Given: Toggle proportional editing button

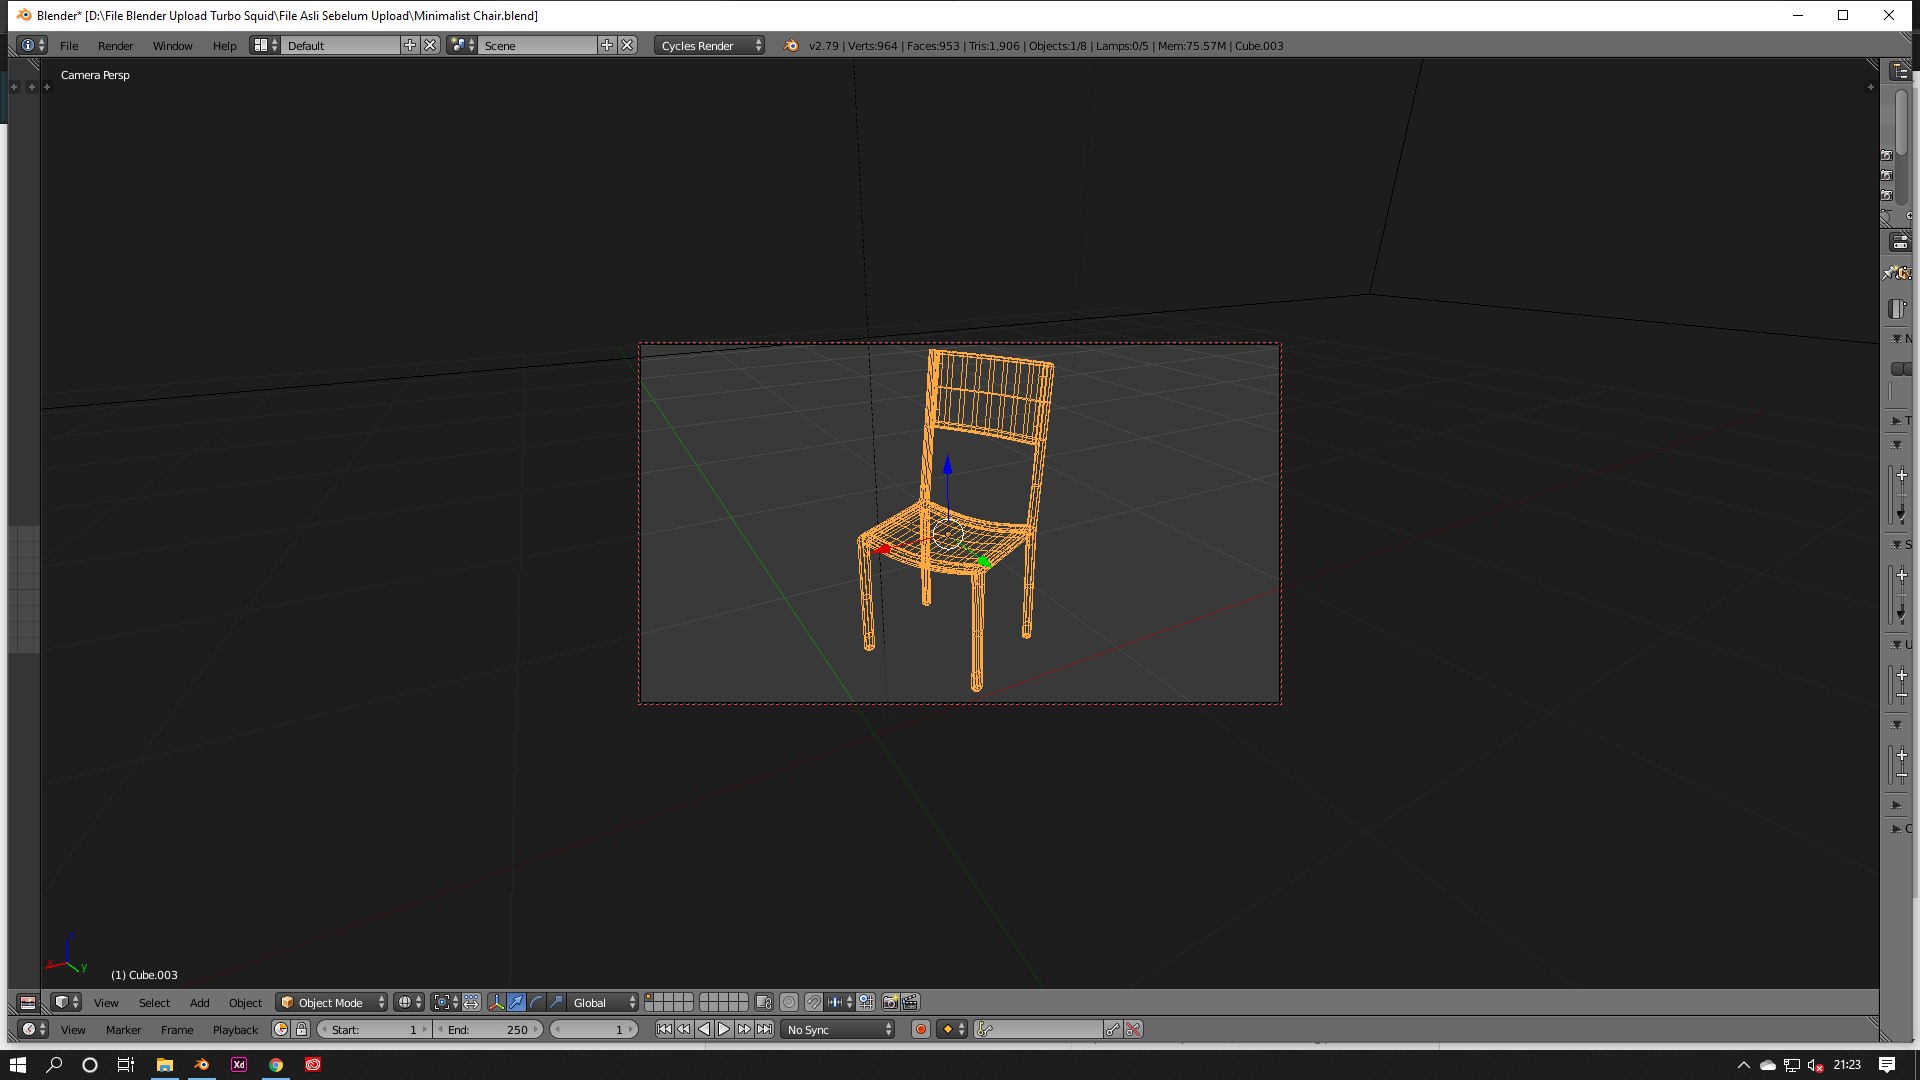Looking at the screenshot, I should coord(789,1002).
